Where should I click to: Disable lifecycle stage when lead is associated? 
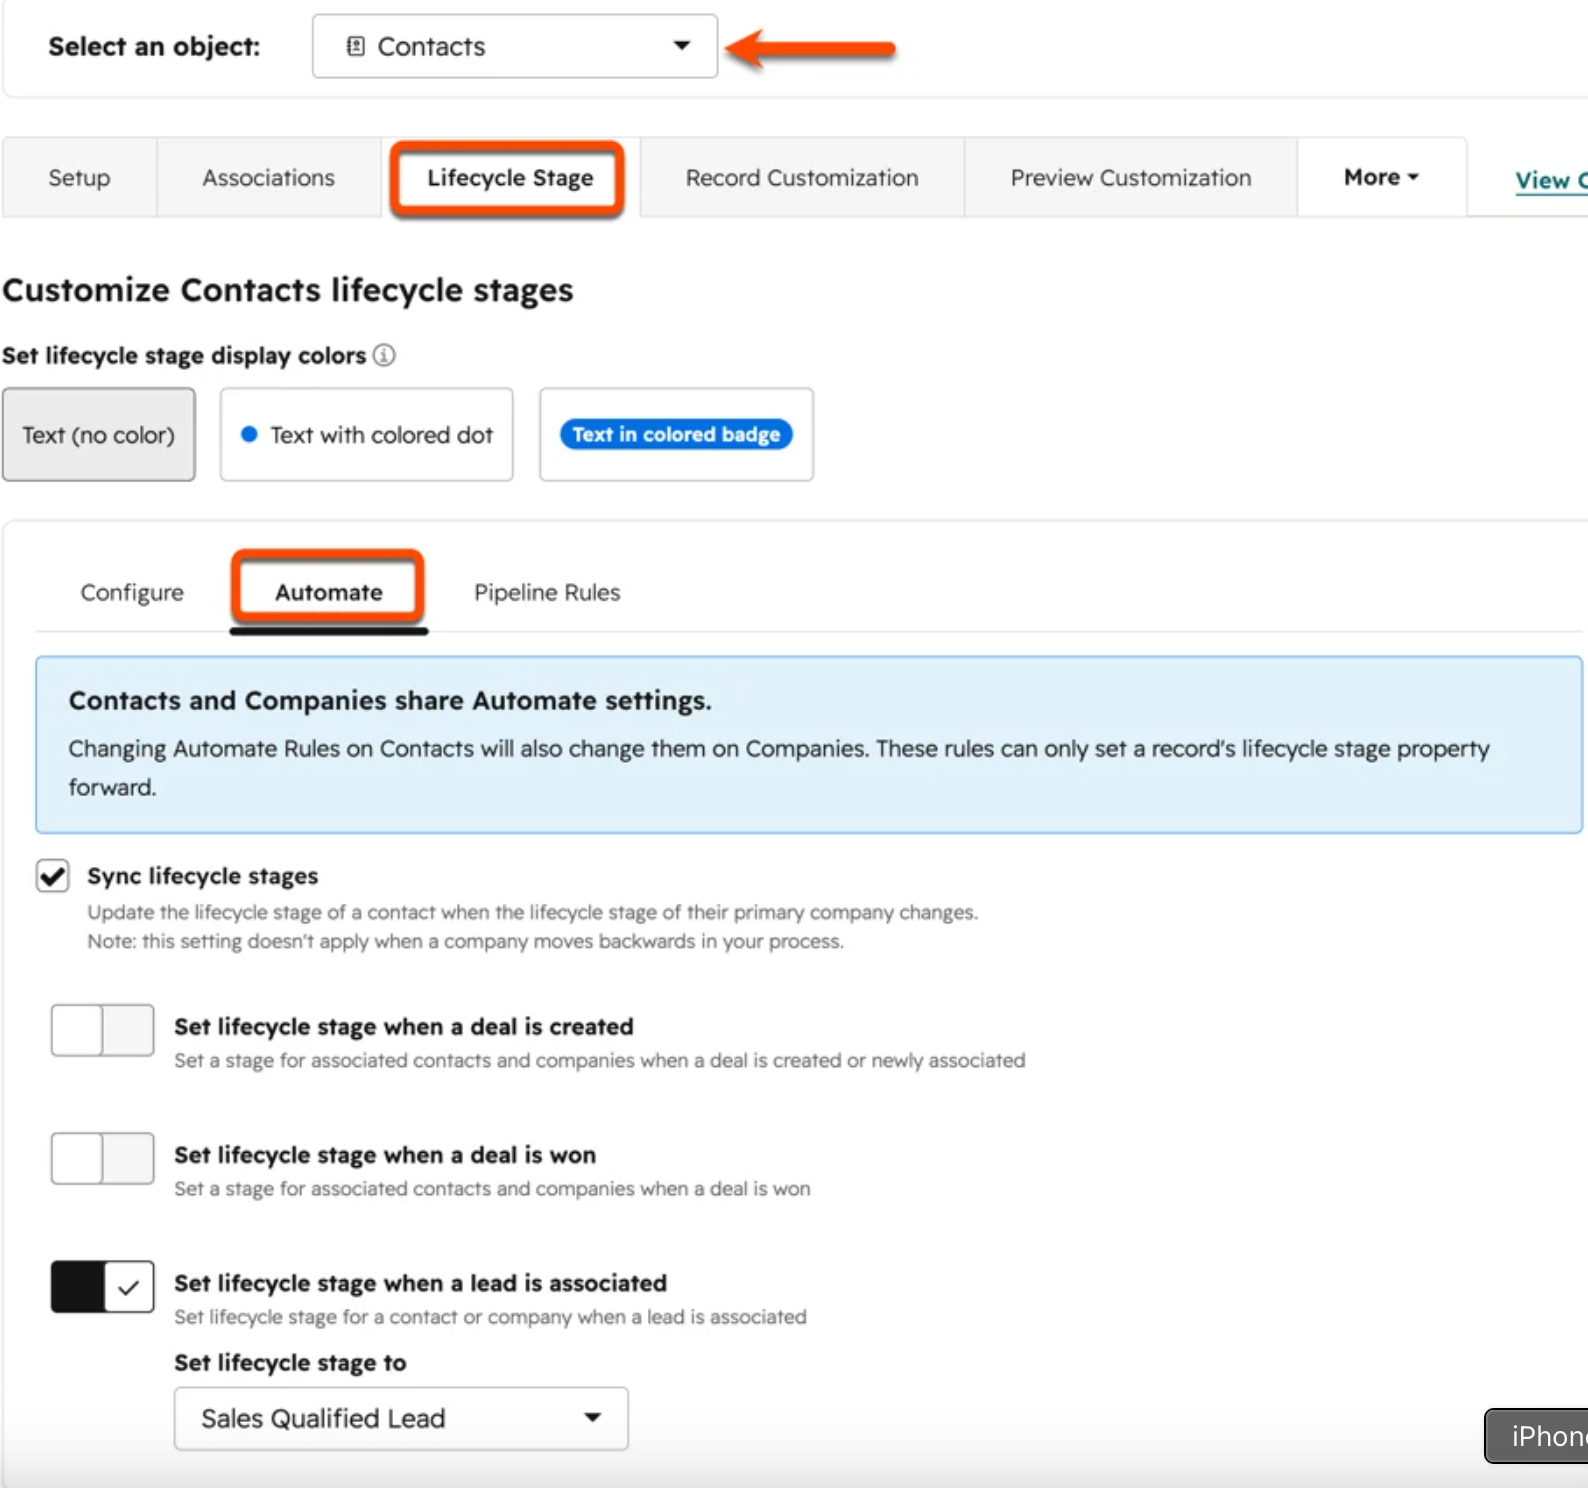102,1286
